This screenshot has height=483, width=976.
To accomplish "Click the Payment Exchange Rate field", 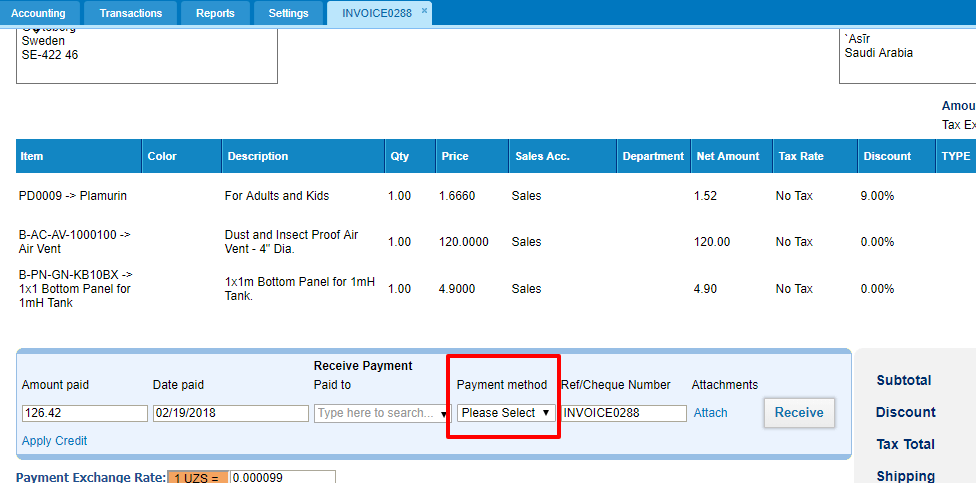I will (x=282, y=477).
